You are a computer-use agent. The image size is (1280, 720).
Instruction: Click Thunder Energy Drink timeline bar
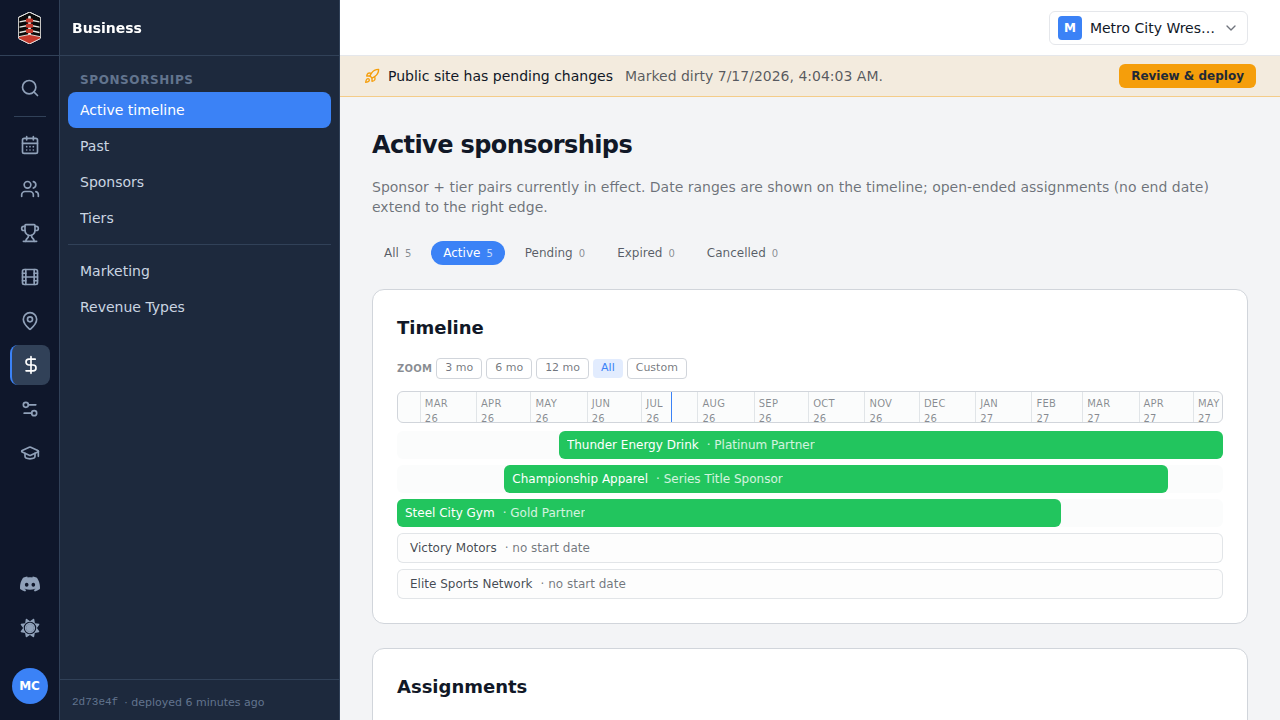tap(891, 445)
